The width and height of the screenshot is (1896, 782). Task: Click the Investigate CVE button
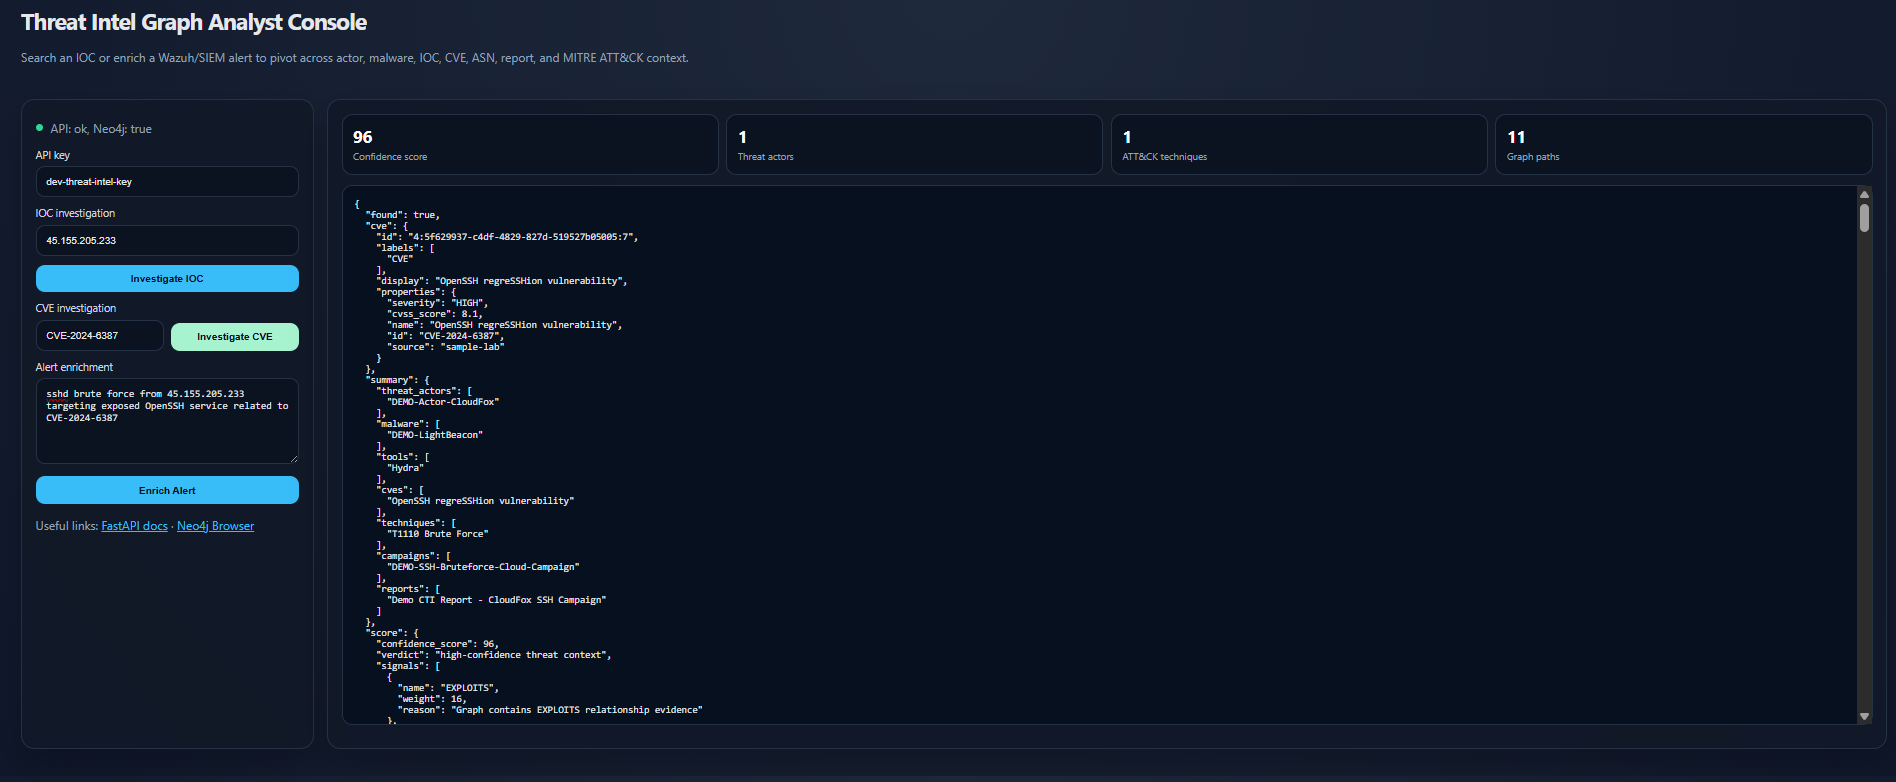click(x=235, y=337)
